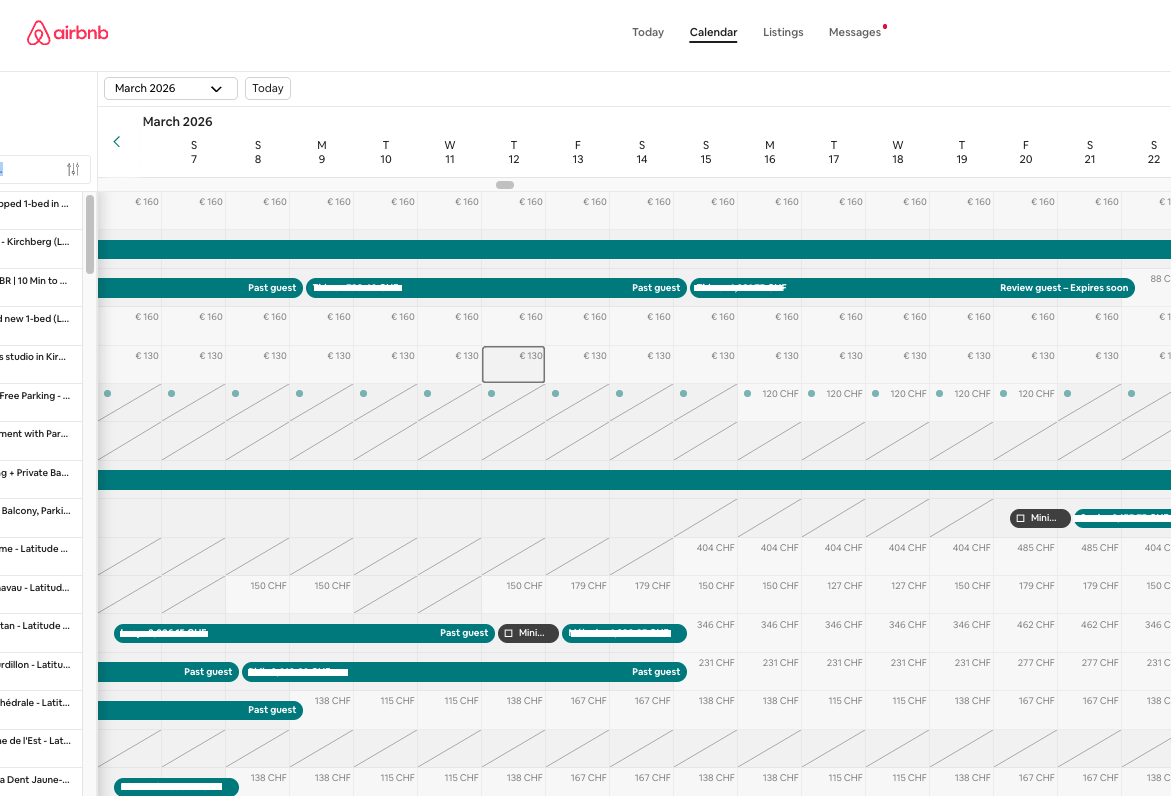
Task: Click the red Messages notification dot
Action: [885, 27]
